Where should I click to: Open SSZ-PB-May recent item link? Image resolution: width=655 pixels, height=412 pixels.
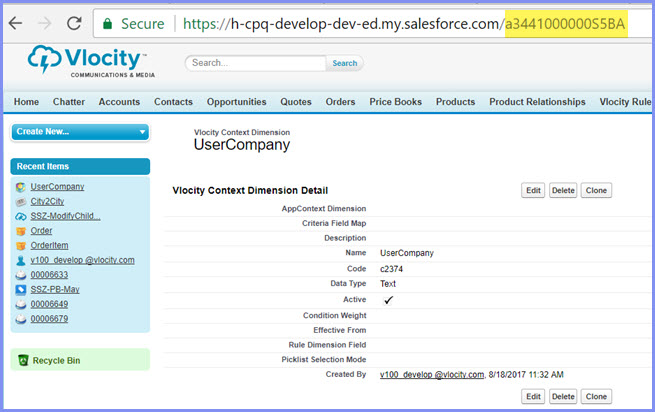click(x=55, y=289)
